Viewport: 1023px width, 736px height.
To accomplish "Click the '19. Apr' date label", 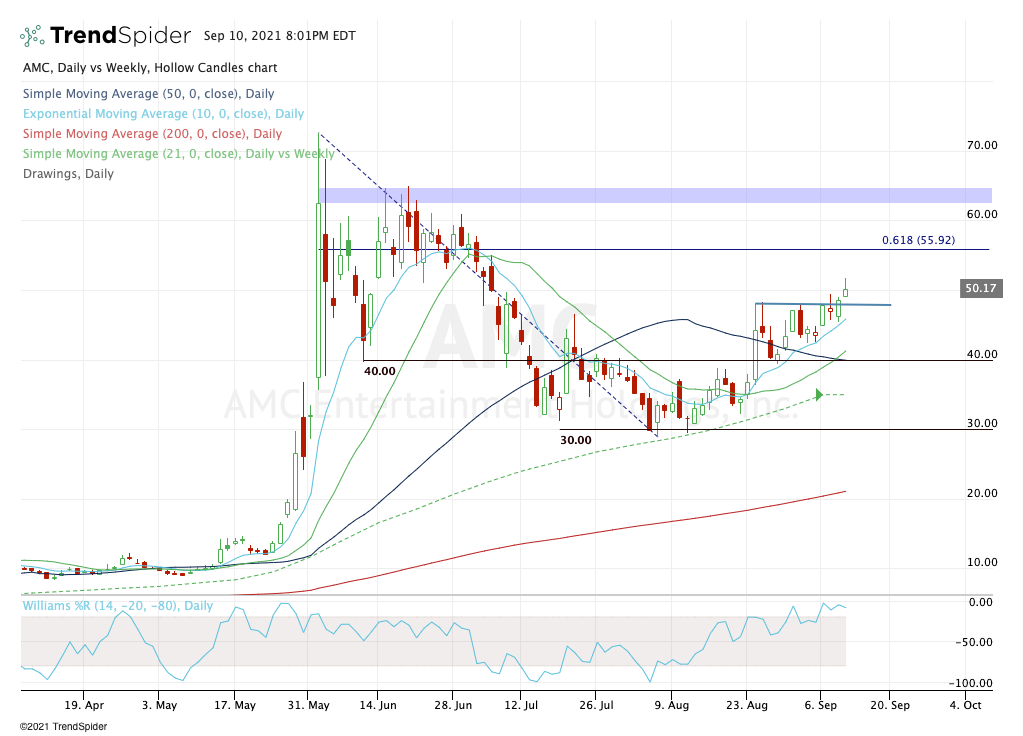I will (x=84, y=705).
